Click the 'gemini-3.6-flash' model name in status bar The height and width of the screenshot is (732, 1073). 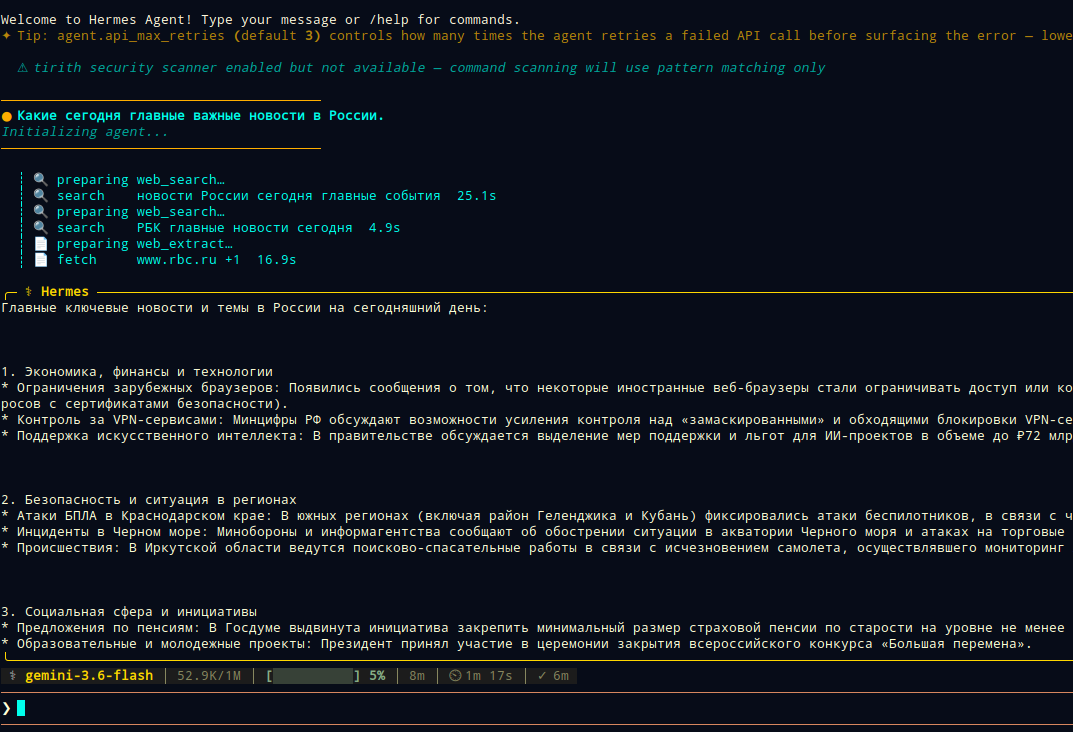click(89, 676)
